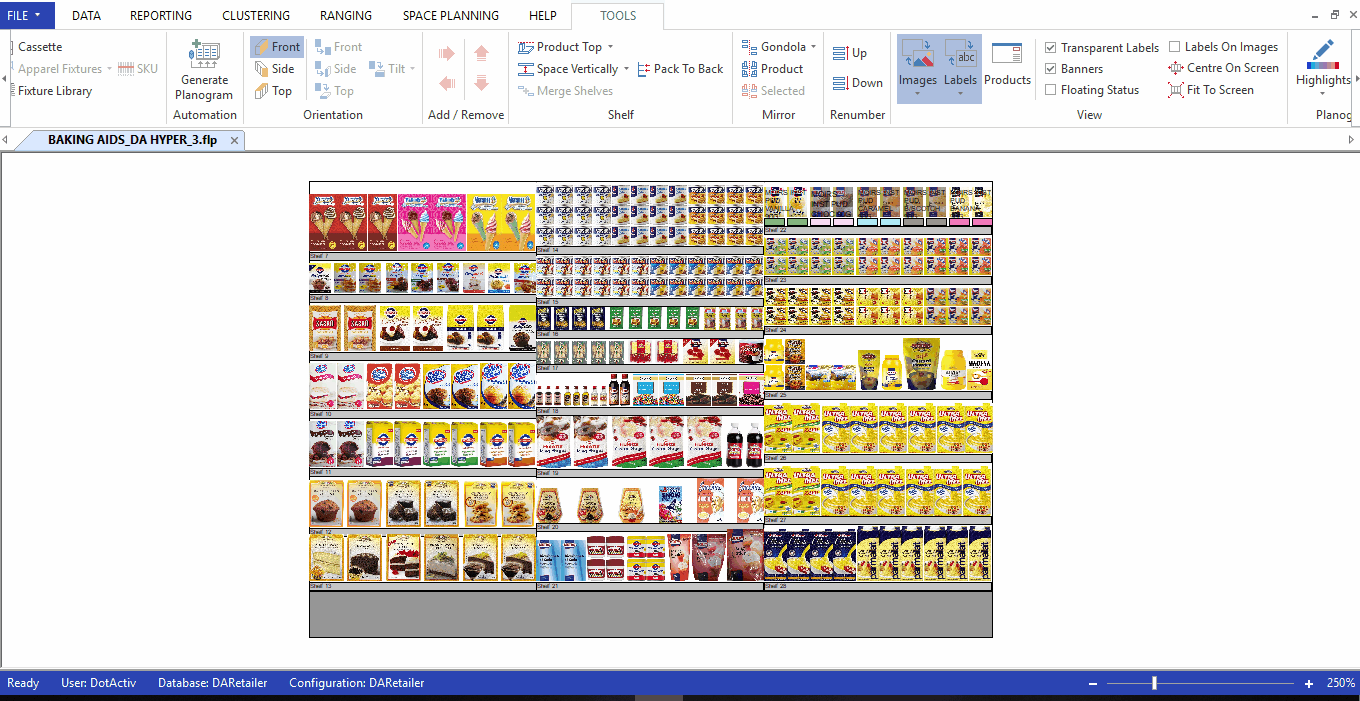The image size is (1360, 701).
Task: Open the DATA ribbon tab
Action: [86, 16]
